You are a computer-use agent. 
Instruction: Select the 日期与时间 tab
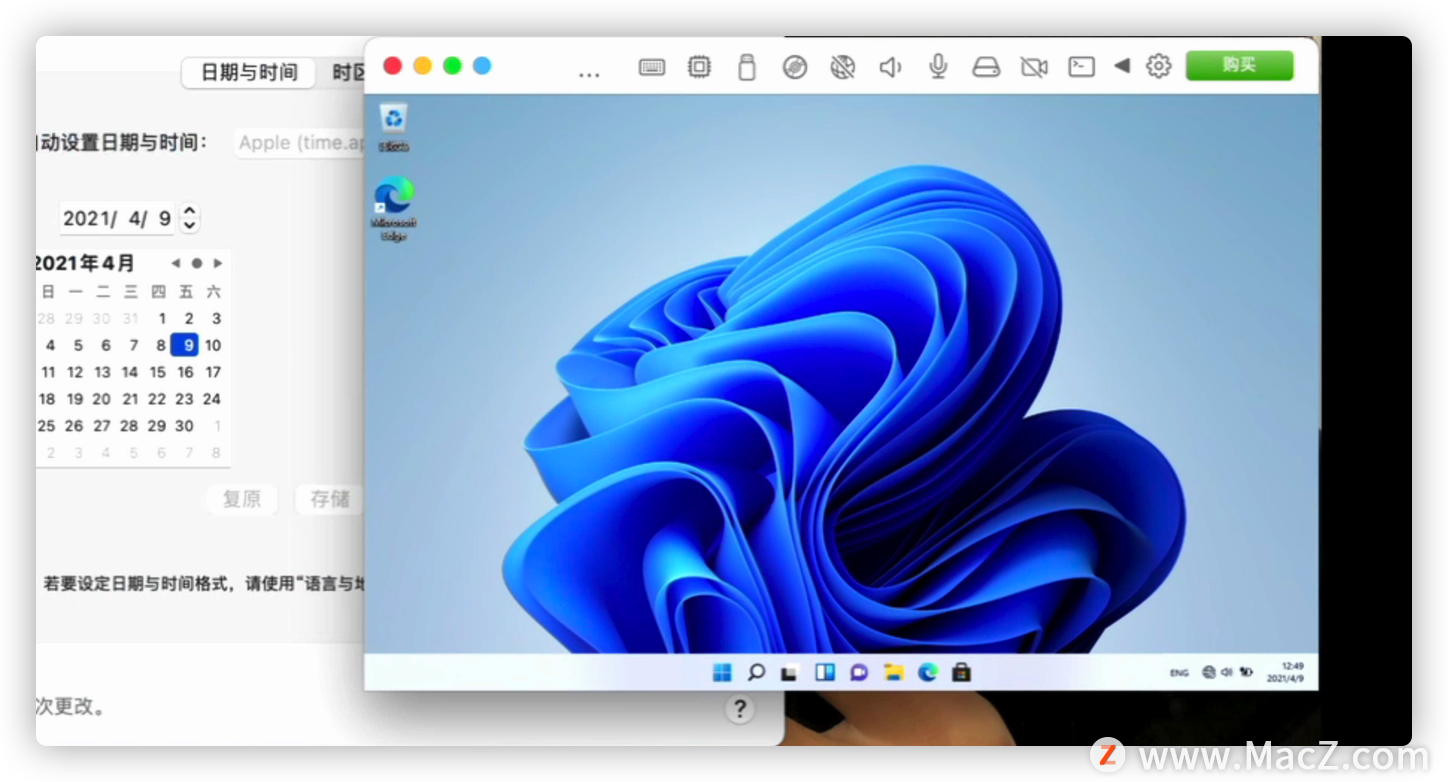pyautogui.click(x=249, y=72)
